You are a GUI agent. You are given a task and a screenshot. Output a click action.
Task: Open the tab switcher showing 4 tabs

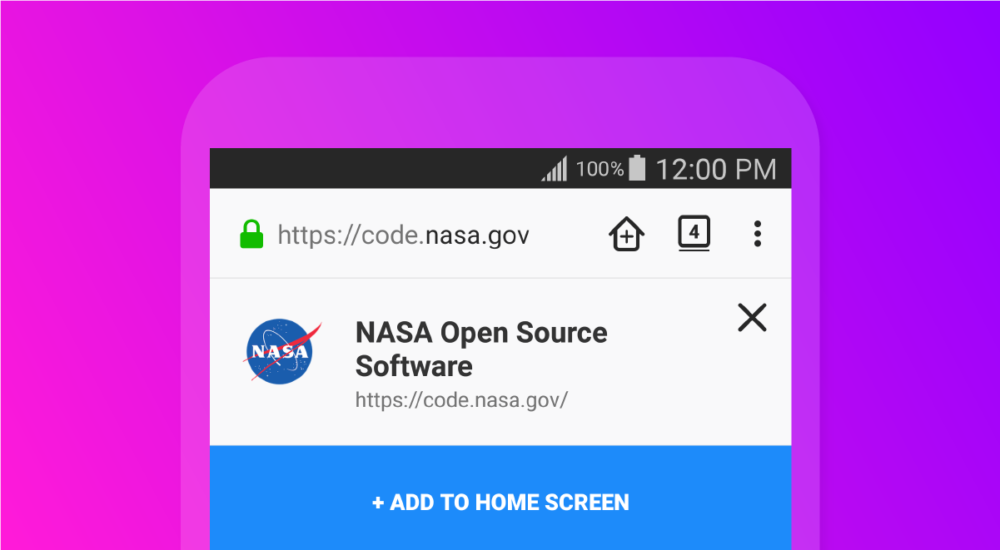694,234
